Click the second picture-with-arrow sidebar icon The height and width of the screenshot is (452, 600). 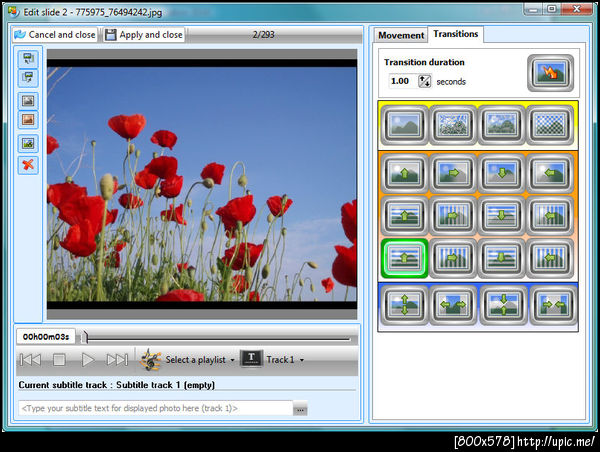pos(28,78)
